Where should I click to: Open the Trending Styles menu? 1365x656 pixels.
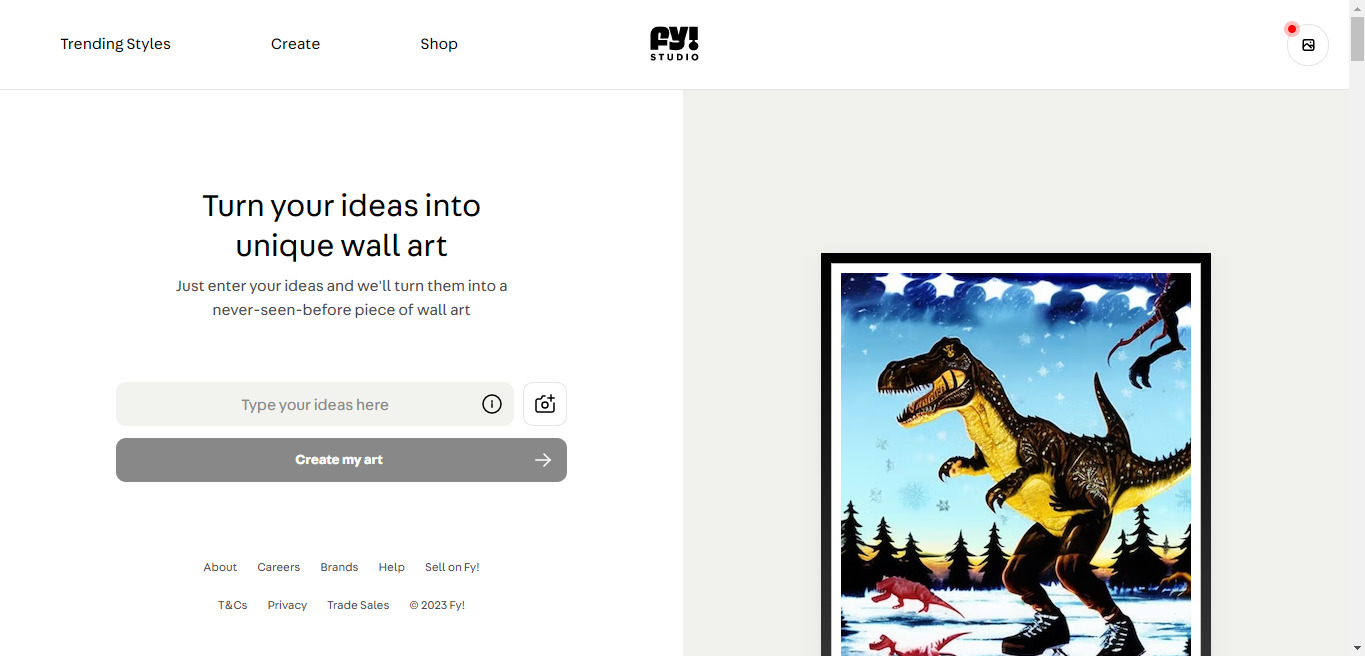[x=115, y=44]
